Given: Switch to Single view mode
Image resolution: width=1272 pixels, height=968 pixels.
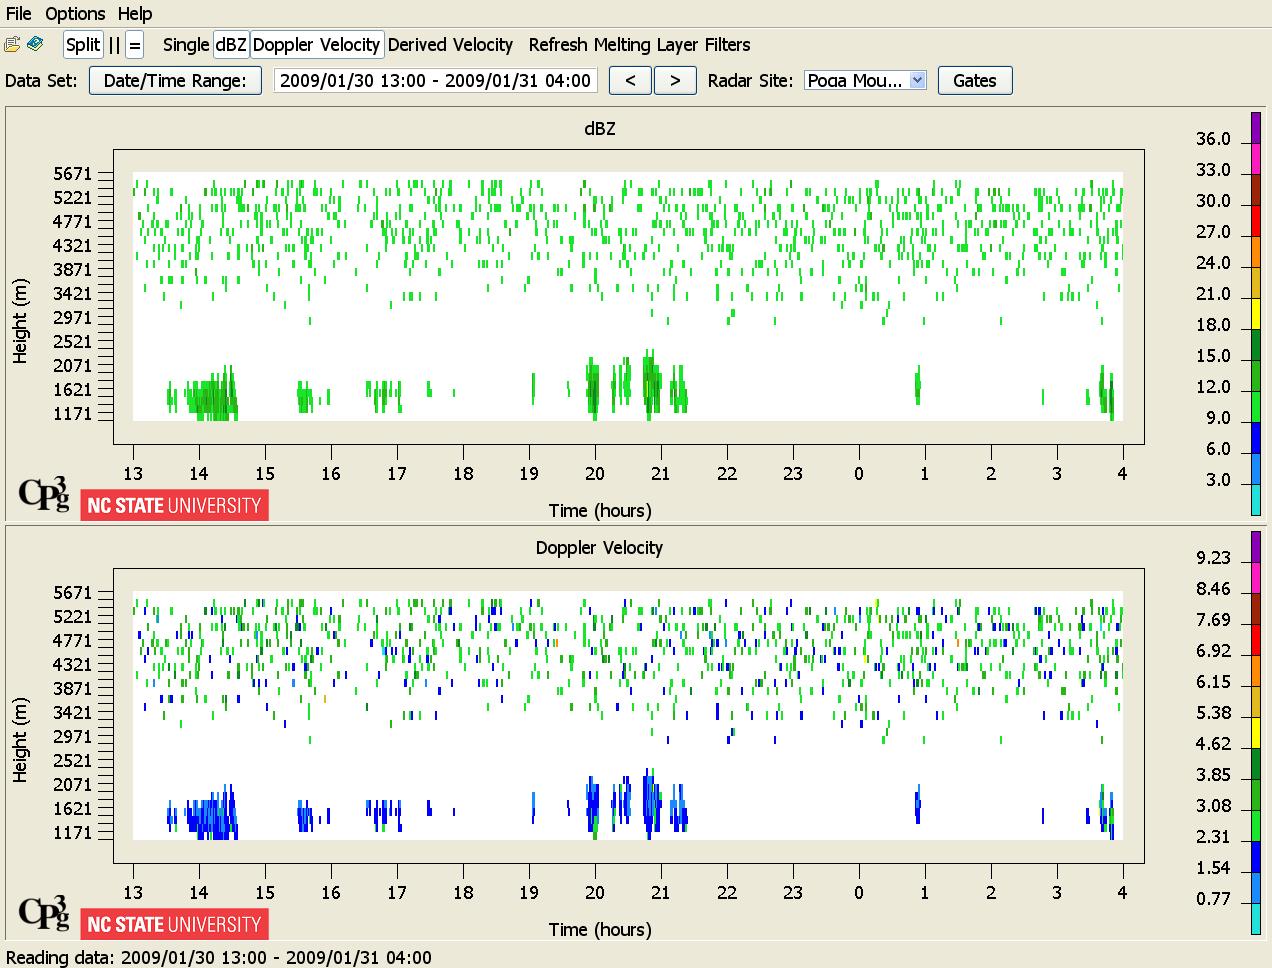Looking at the screenshot, I should [186, 45].
